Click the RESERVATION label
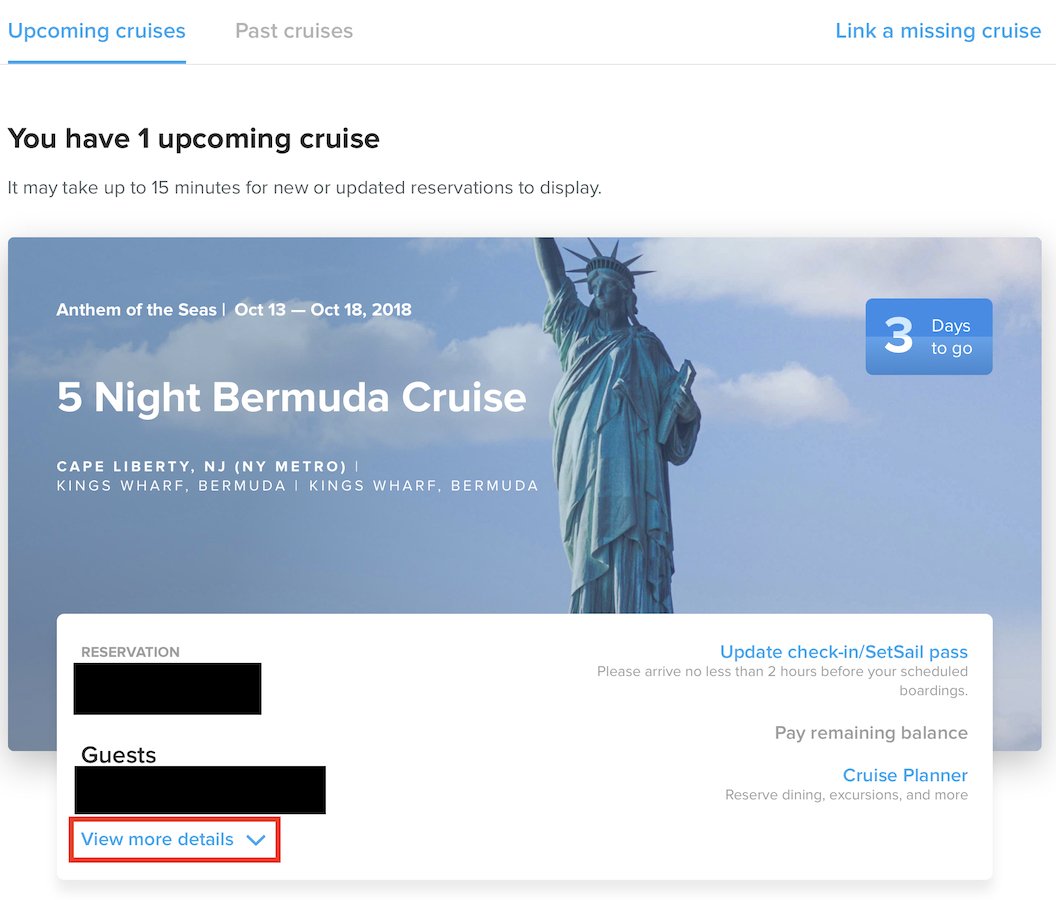The image size is (1056, 900). (x=130, y=652)
